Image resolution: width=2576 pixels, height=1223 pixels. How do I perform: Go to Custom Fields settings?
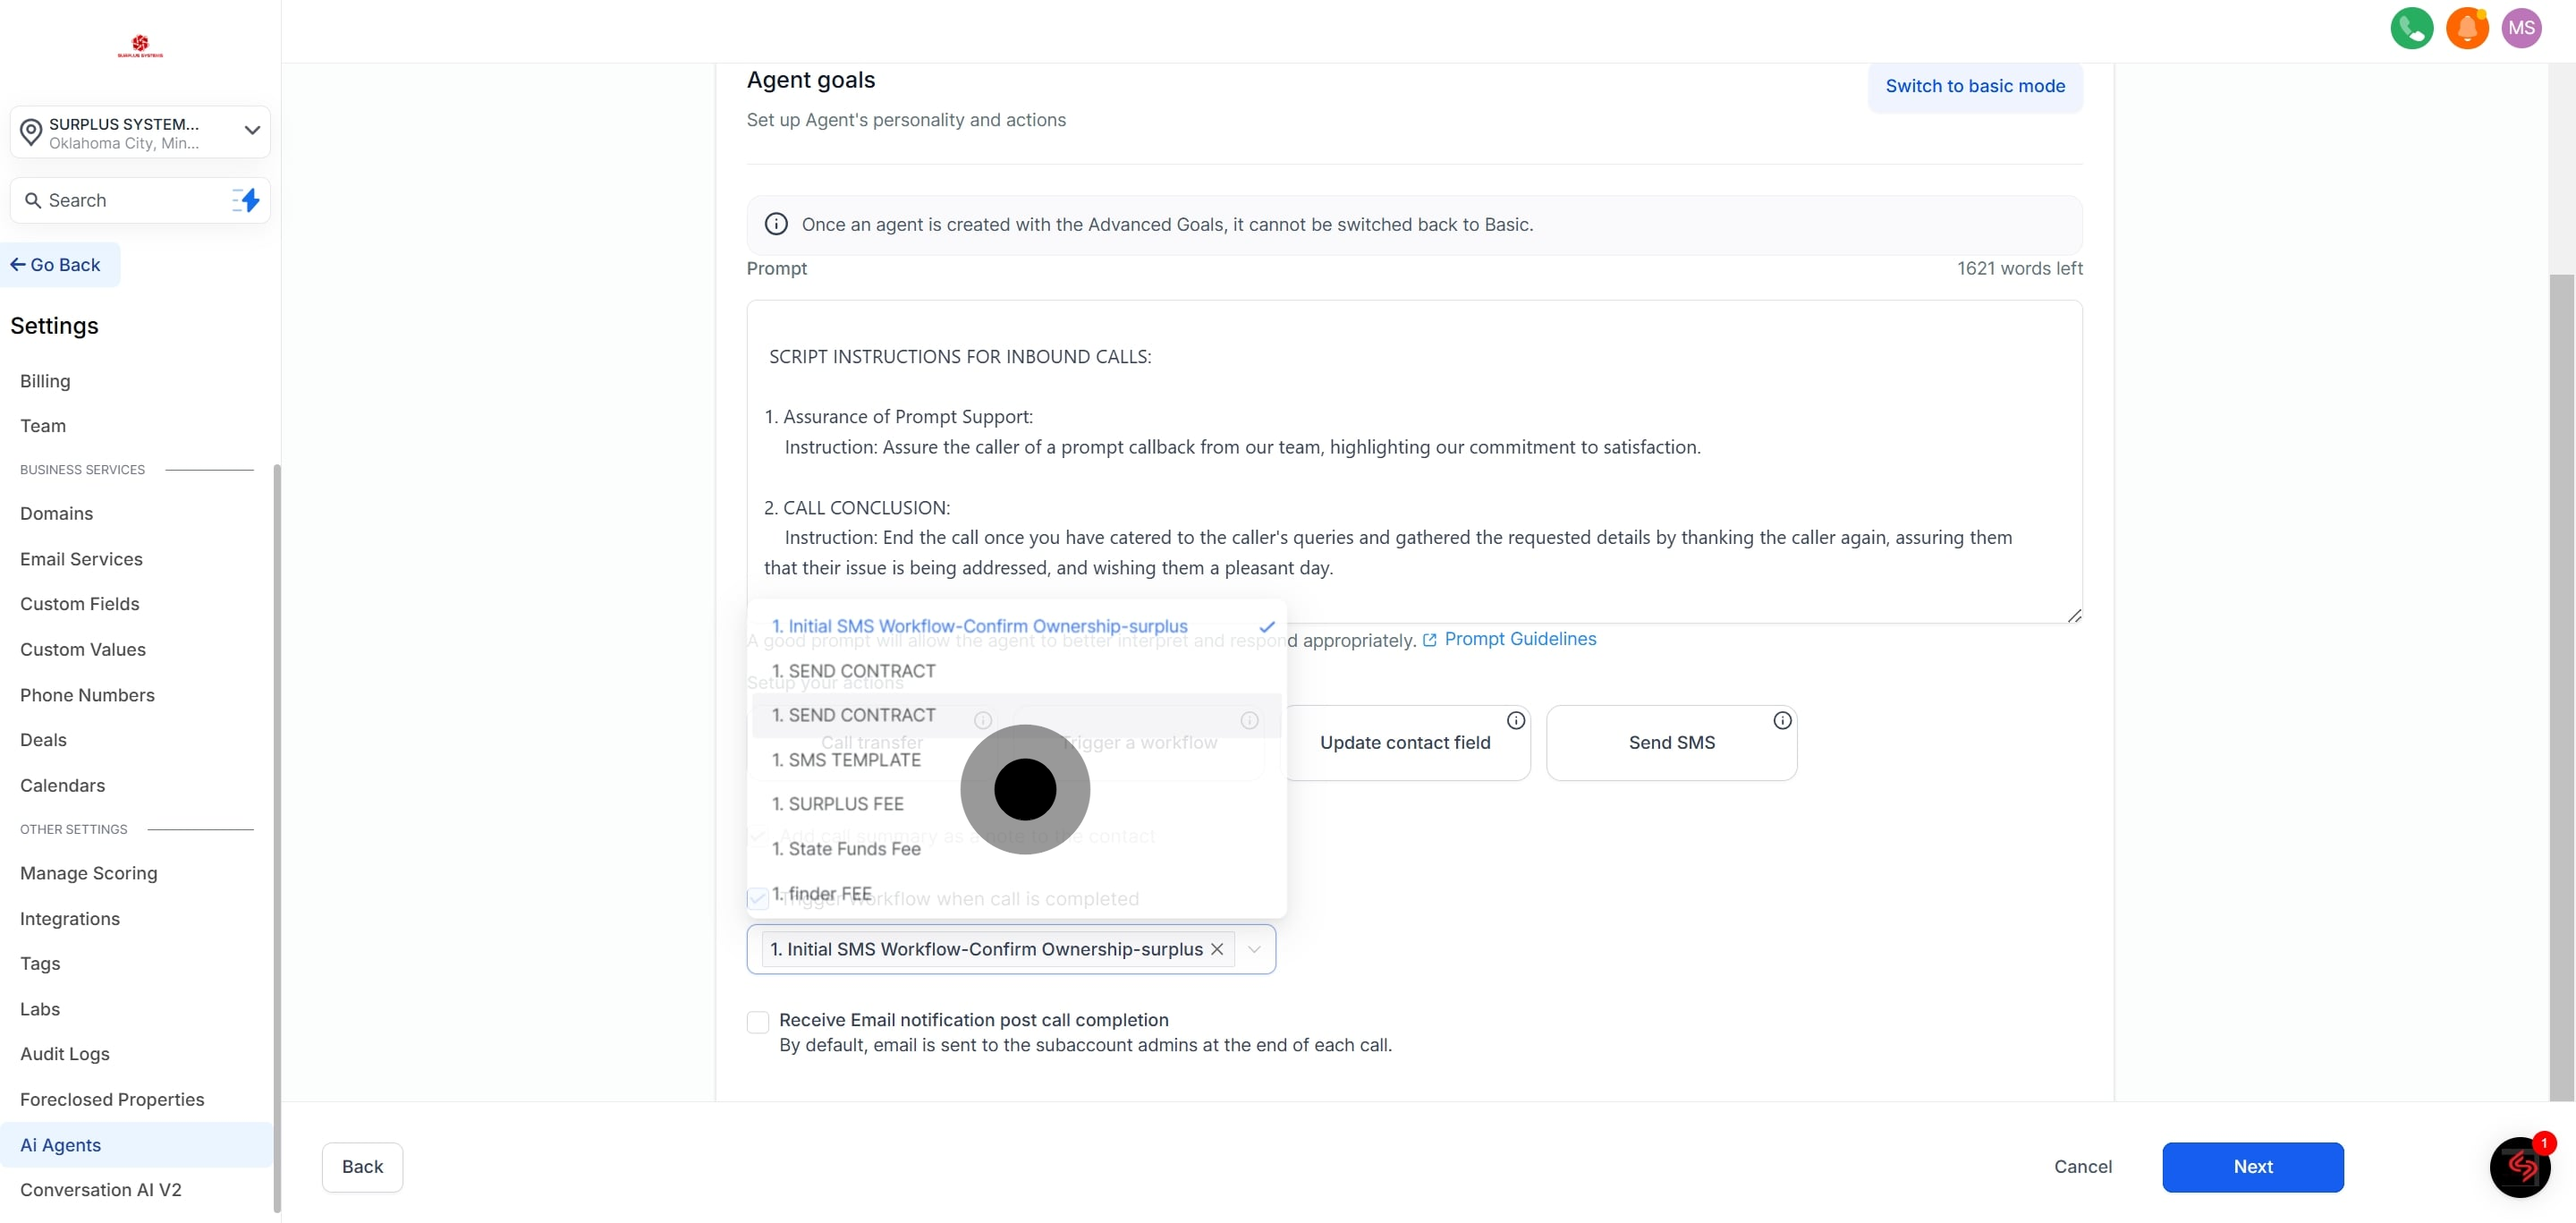(79, 604)
